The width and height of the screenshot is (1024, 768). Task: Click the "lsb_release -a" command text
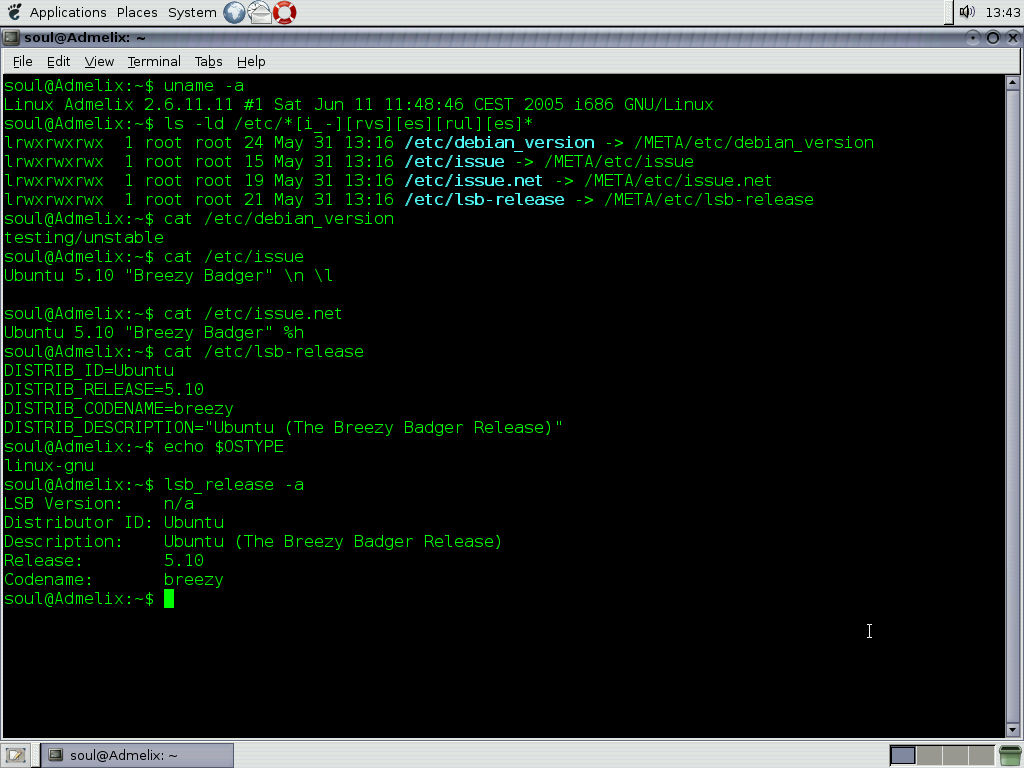pyautogui.click(x=234, y=484)
